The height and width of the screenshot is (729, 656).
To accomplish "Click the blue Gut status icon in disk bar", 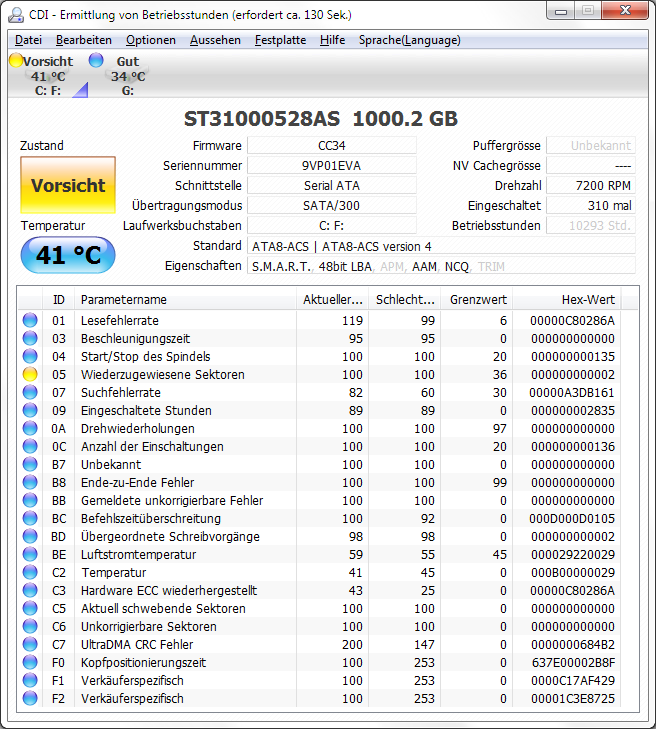I will 96,60.
